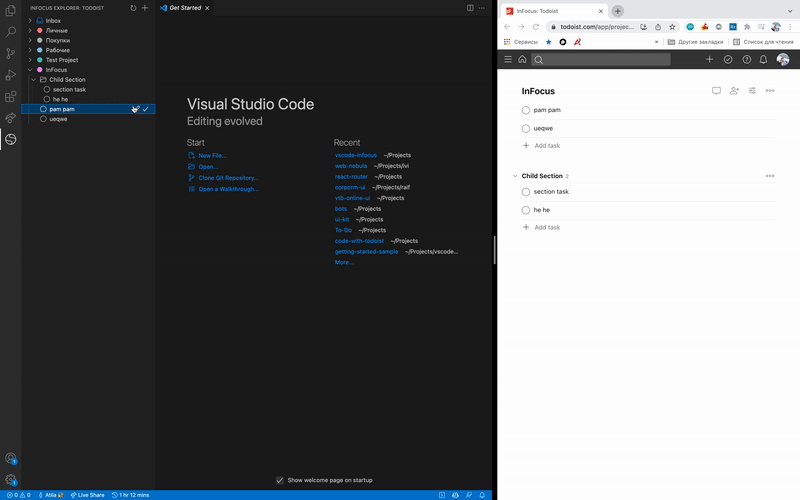This screenshot has width=800, height=500.
Task: Close the Get Started tab
Action: 207,8
